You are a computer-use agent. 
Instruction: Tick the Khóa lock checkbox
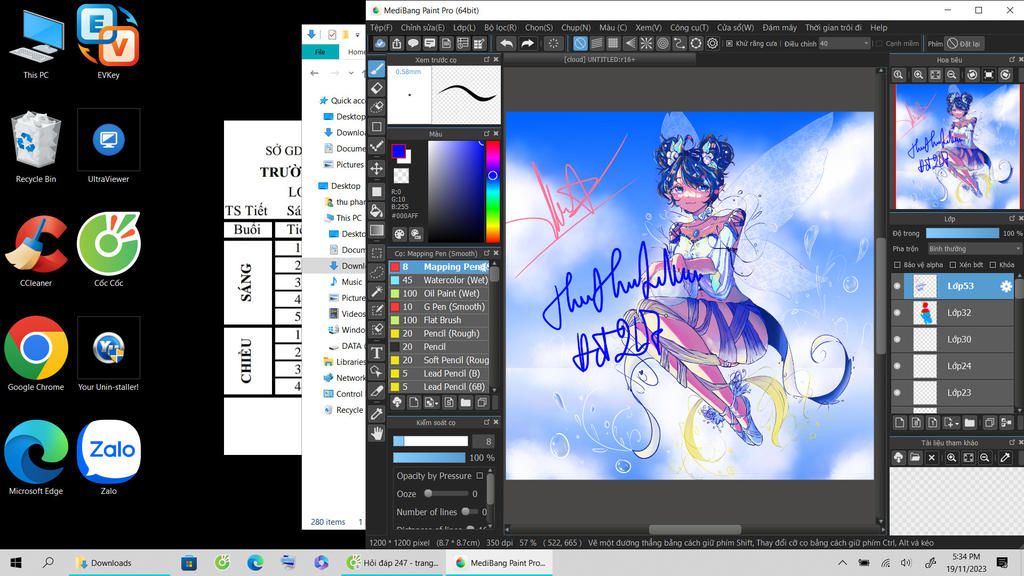[x=993, y=264]
